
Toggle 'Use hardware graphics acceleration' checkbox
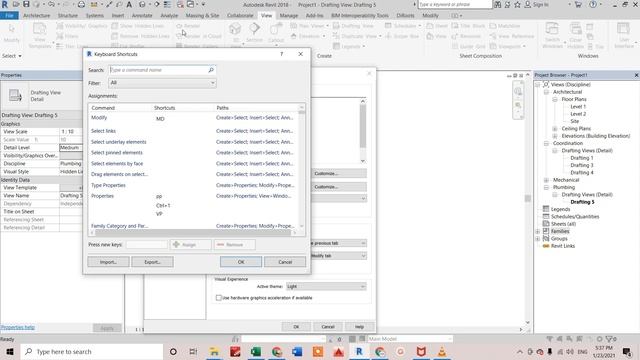pos(219,298)
